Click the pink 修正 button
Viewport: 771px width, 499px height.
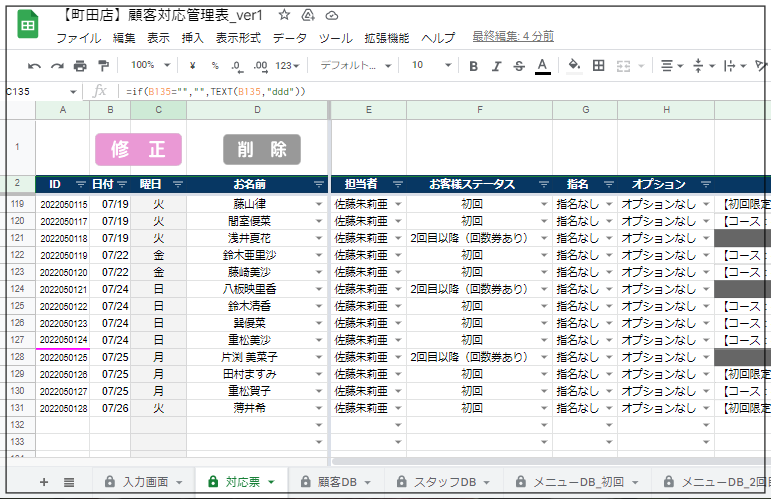(x=138, y=149)
